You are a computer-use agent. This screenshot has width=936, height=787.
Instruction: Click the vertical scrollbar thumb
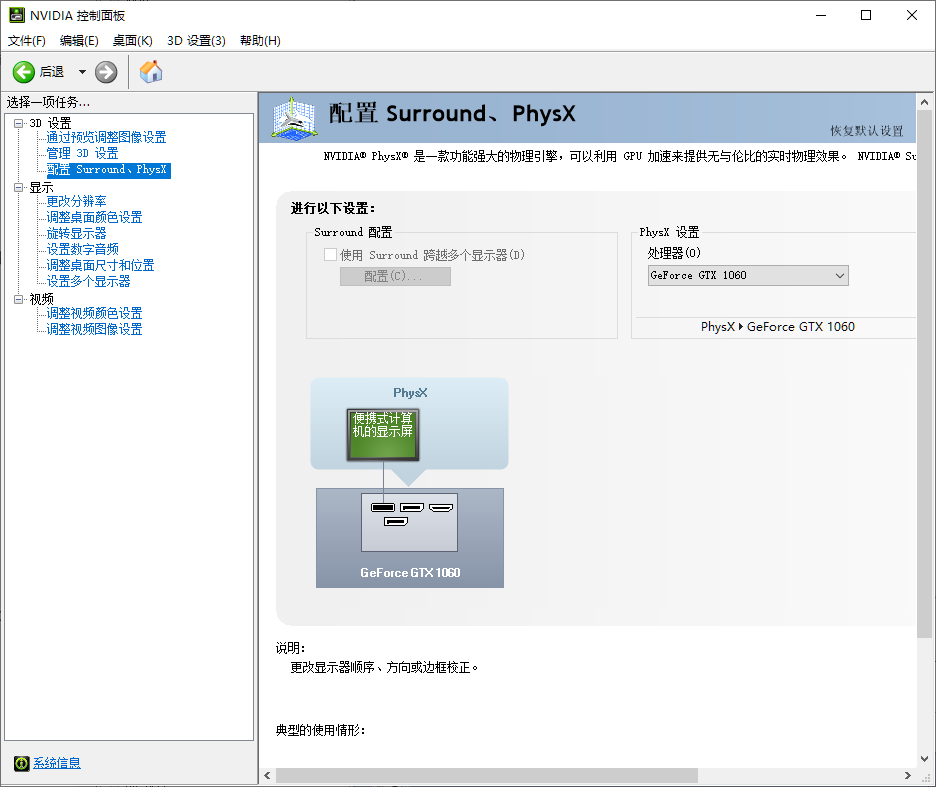click(x=924, y=374)
